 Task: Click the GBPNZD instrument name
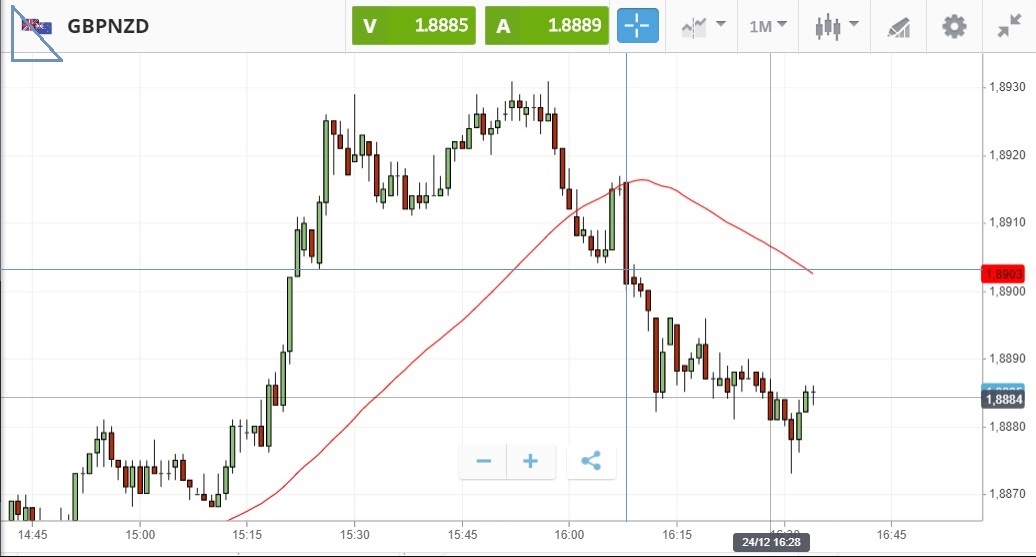coord(108,26)
